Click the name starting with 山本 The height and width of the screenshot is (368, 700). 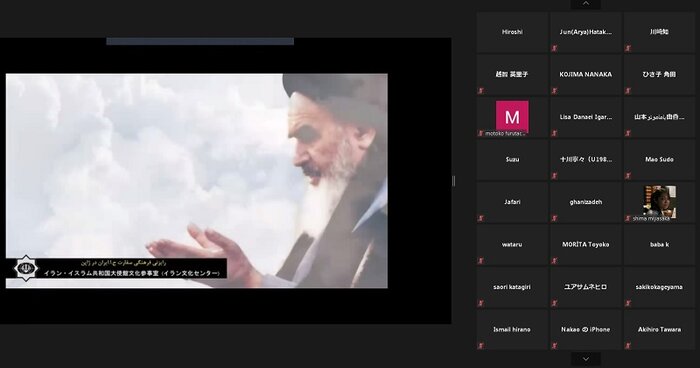click(x=659, y=117)
